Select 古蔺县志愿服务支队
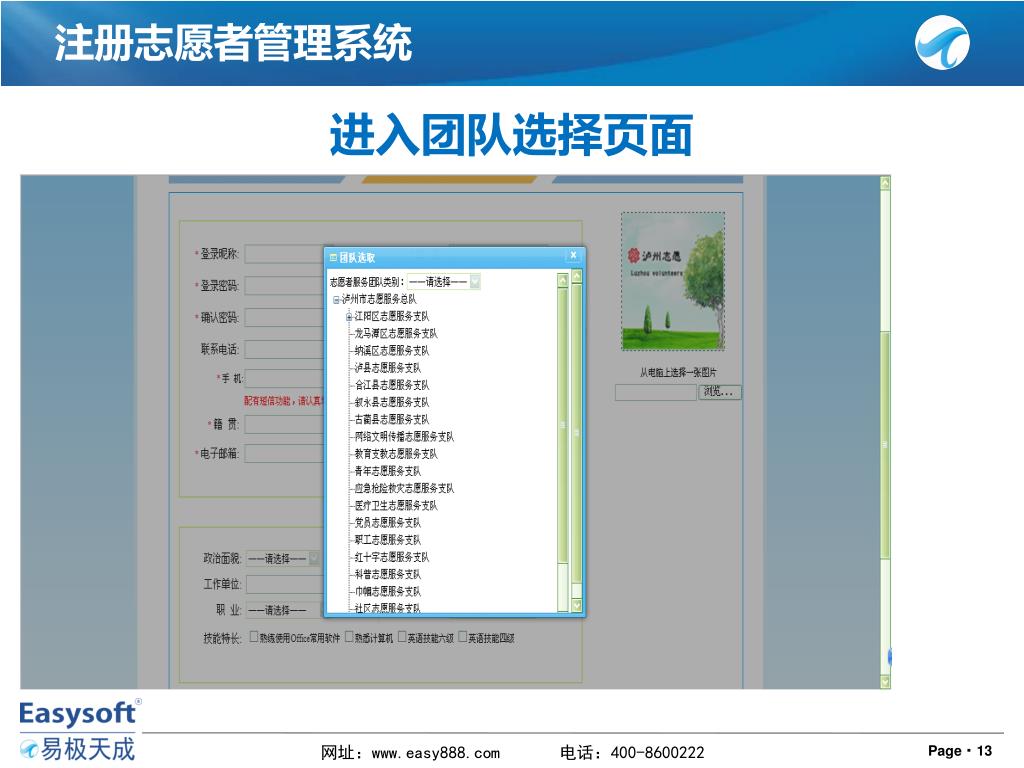Viewport: 1024px width, 768px height. coord(391,419)
